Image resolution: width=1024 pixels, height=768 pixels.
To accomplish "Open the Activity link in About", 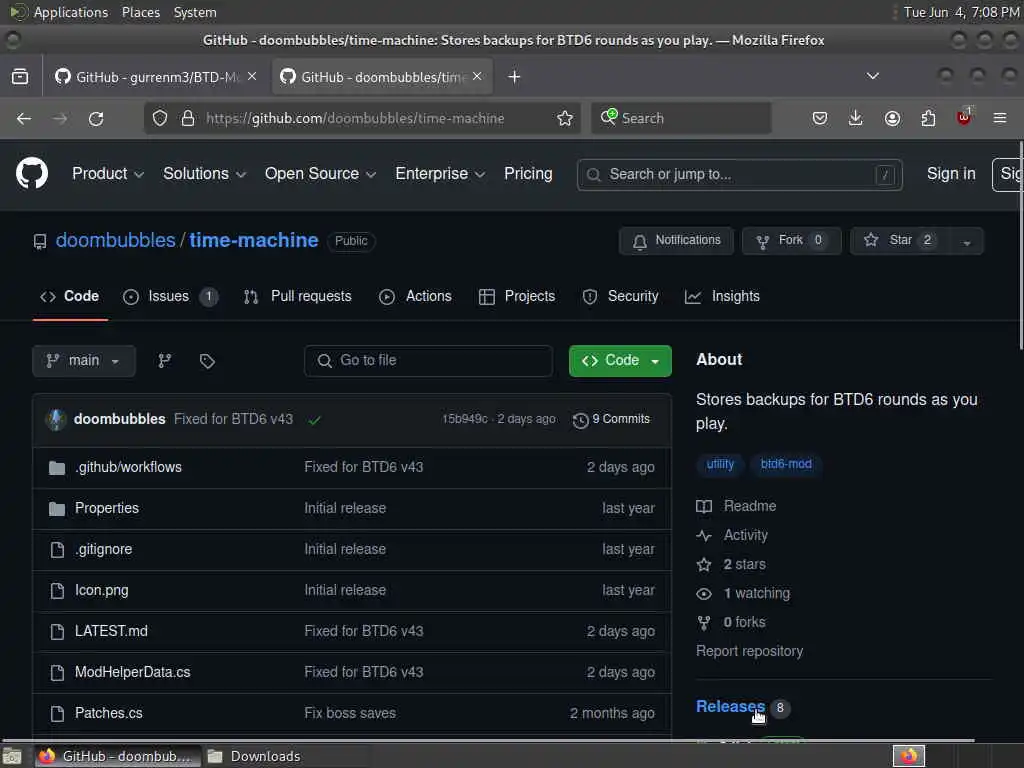I will pyautogui.click(x=732, y=536).
